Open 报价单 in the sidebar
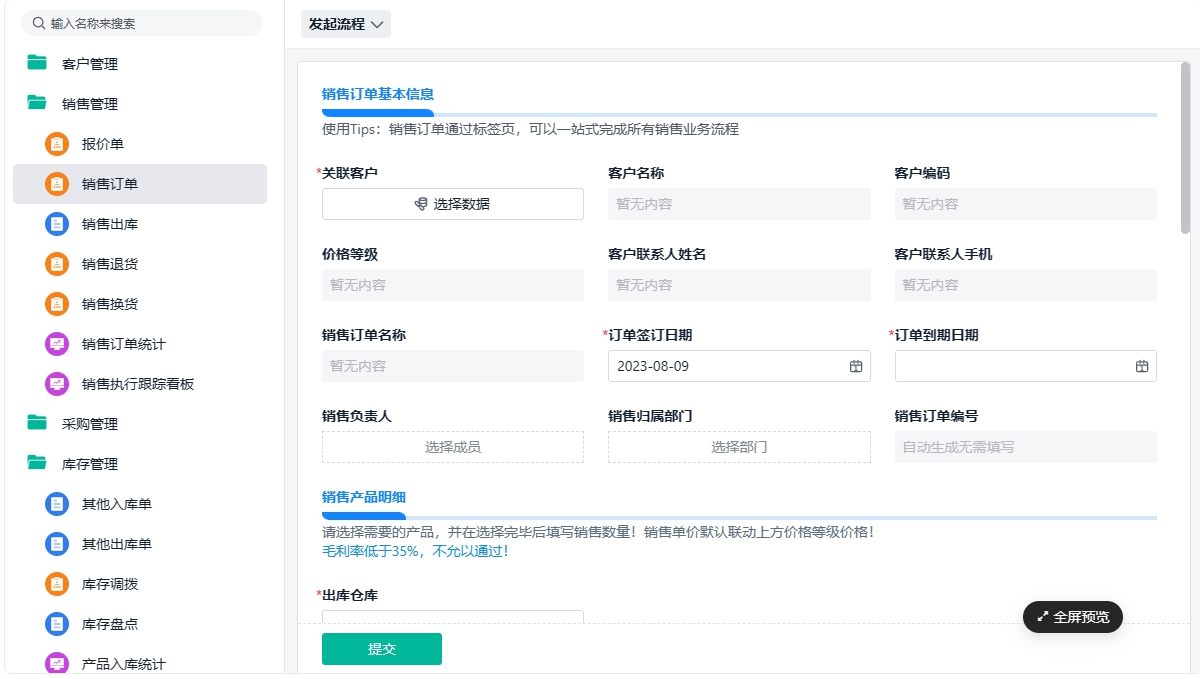Viewport: 1200px width, 679px height. coord(140,144)
